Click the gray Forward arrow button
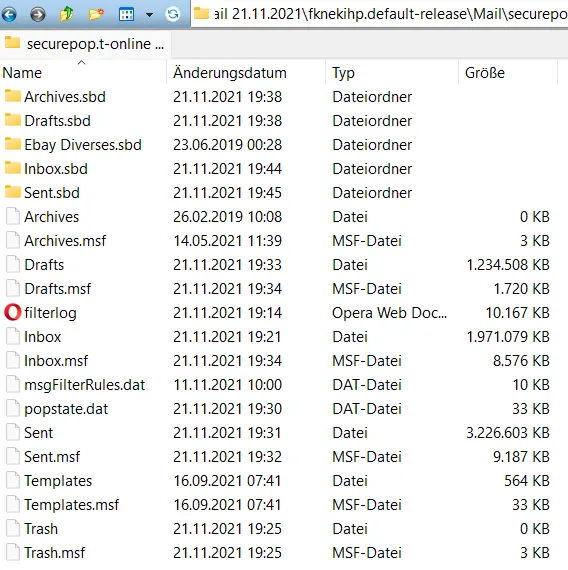This screenshot has width=568, height=570. point(38,15)
